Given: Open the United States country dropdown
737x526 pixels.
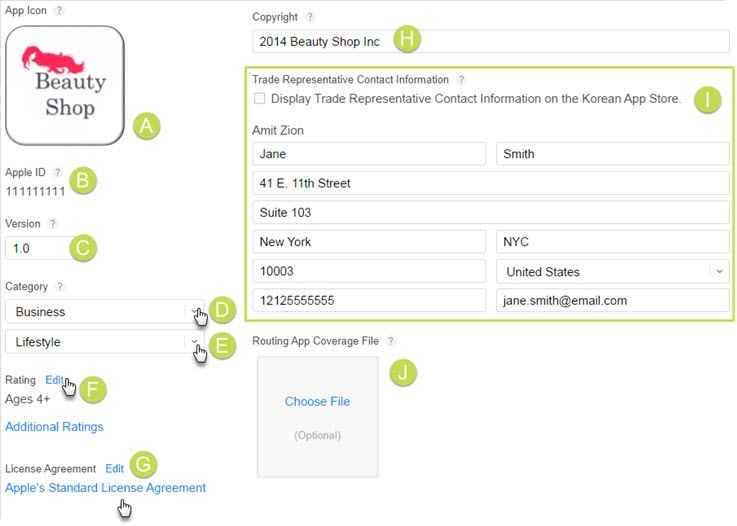Looking at the screenshot, I should 613,271.
